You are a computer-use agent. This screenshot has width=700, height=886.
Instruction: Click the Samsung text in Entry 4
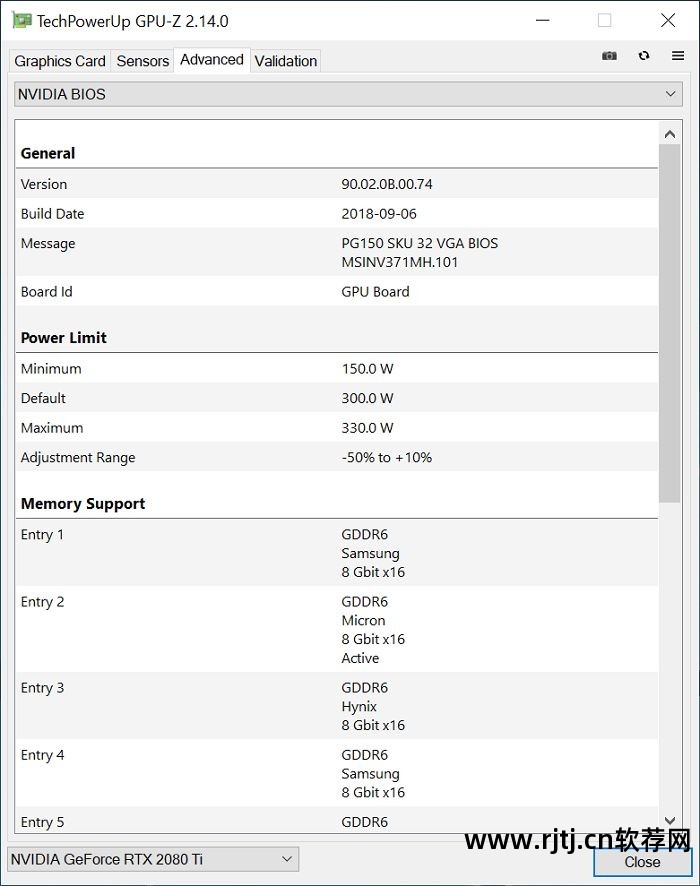click(371, 774)
